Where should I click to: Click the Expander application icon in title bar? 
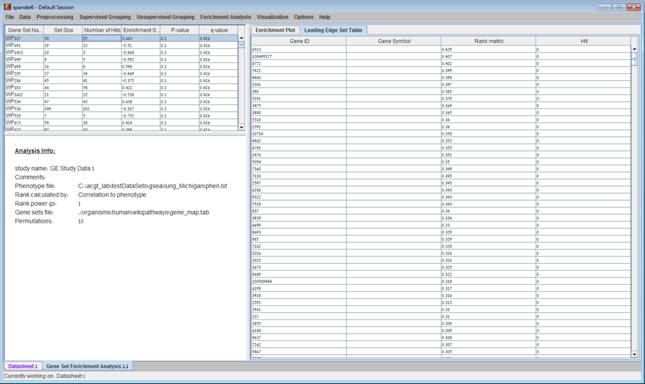click(7, 7)
